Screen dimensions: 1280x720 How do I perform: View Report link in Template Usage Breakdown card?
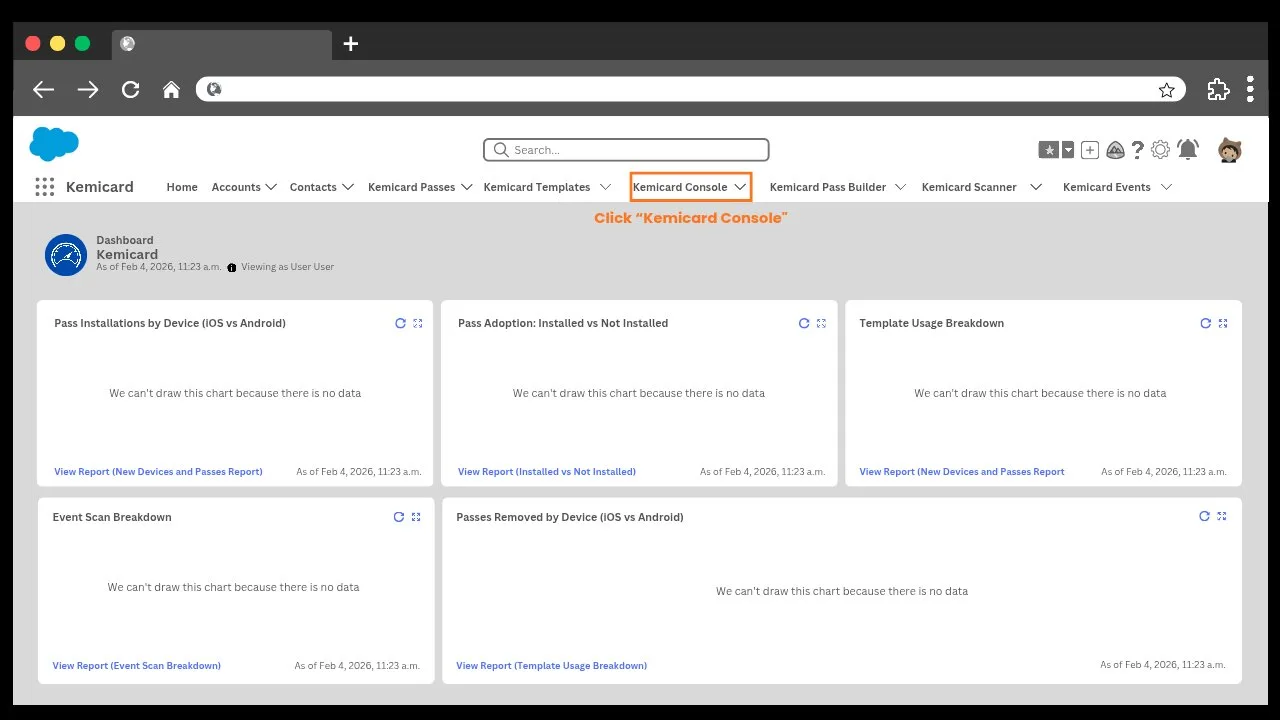point(962,472)
